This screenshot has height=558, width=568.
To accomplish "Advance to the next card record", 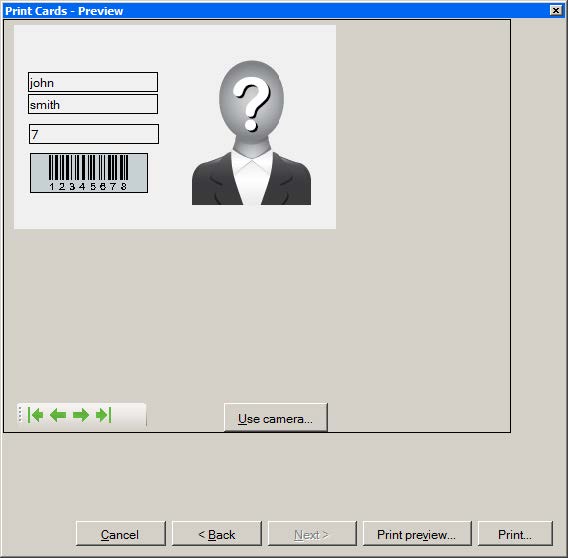I will click(81, 415).
